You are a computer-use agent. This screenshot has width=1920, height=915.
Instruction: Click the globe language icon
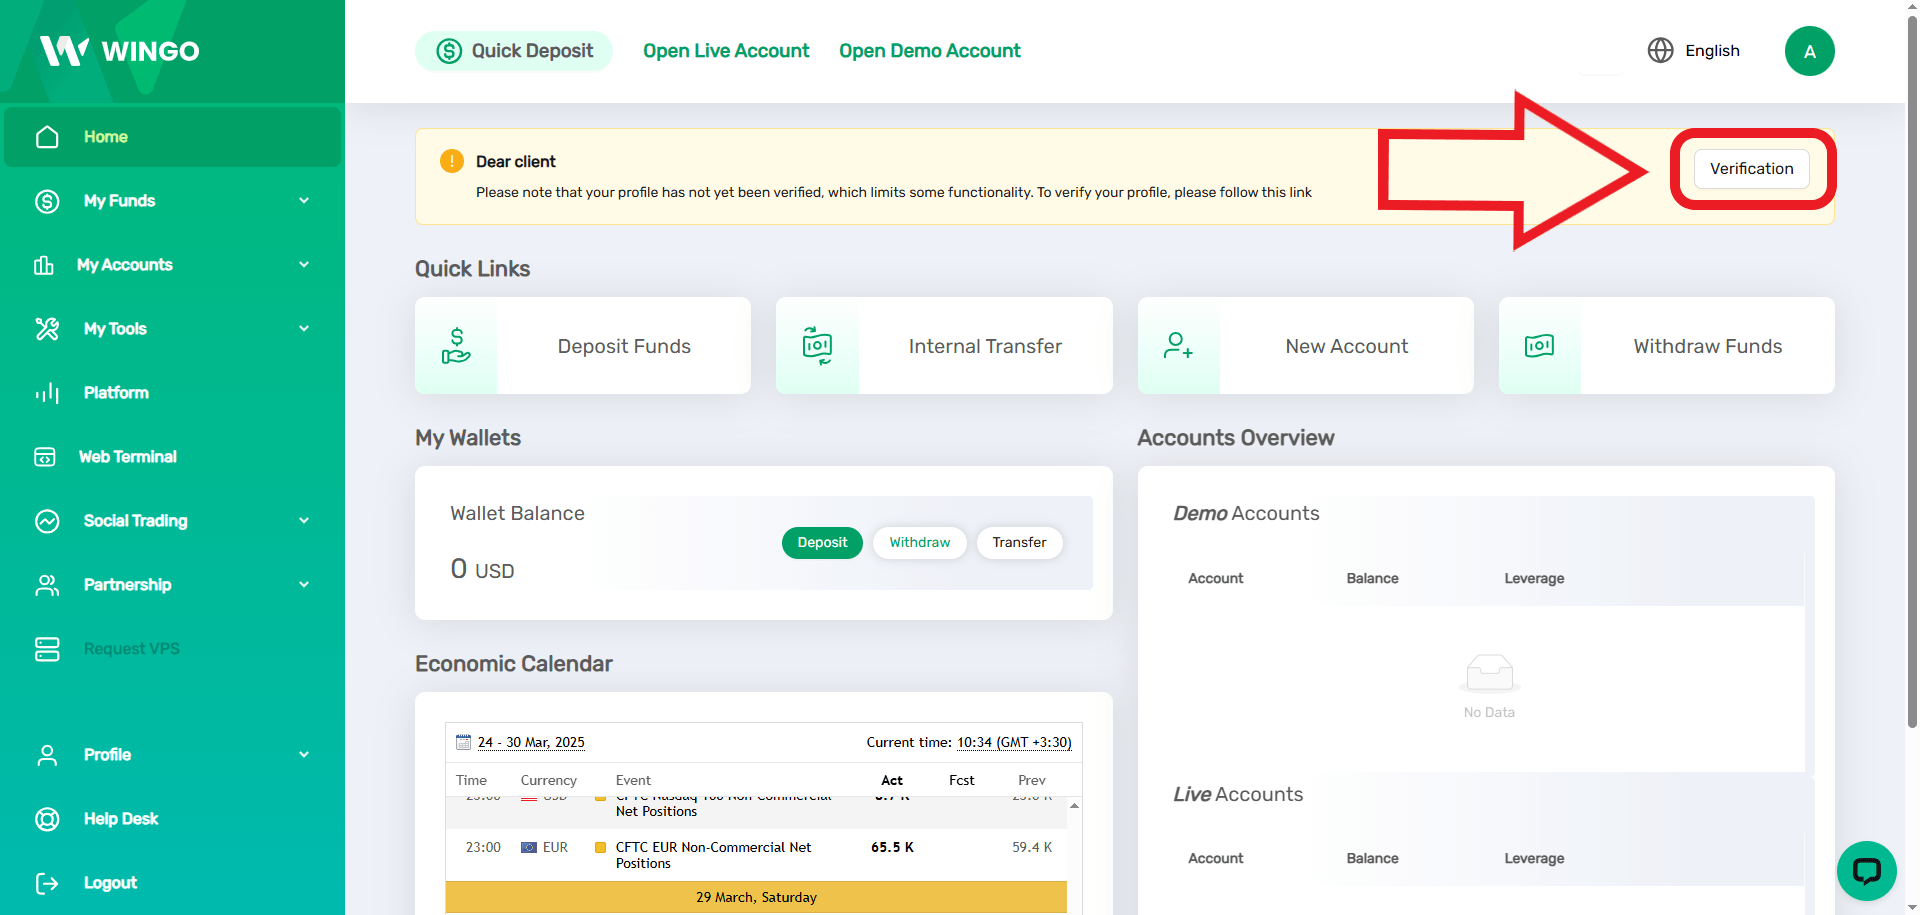pyautogui.click(x=1660, y=50)
